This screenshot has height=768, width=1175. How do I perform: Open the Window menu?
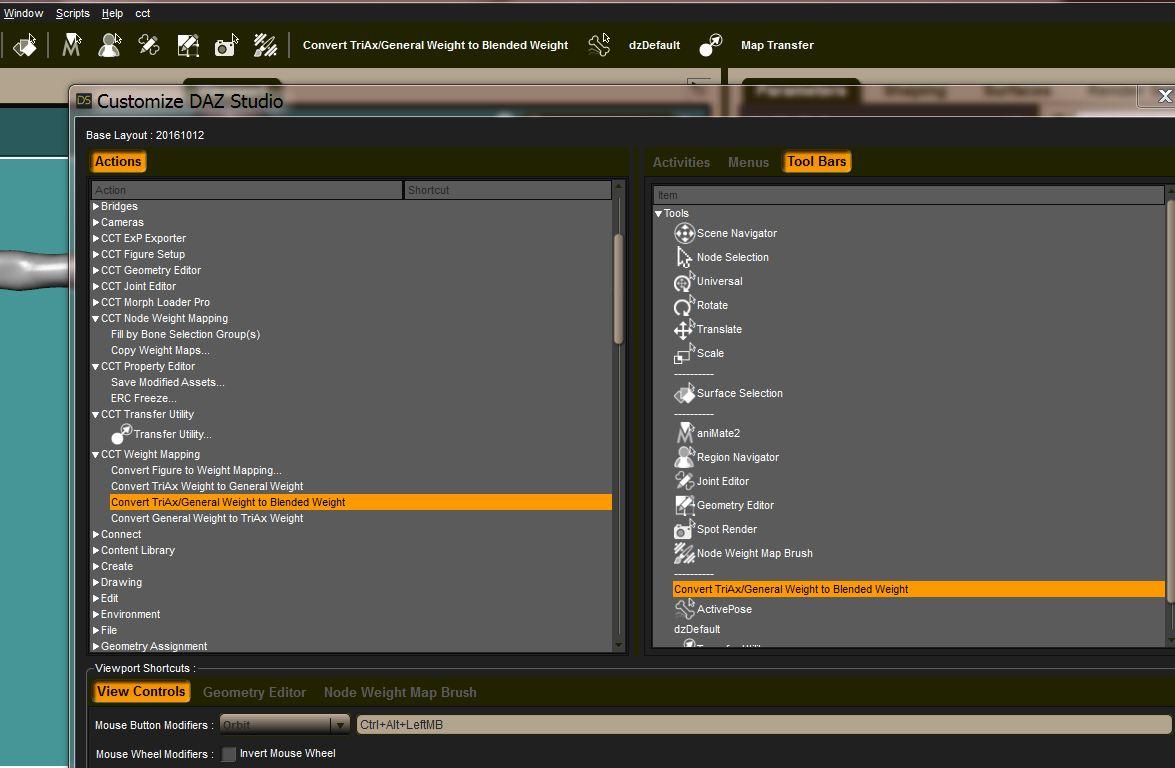coord(23,13)
